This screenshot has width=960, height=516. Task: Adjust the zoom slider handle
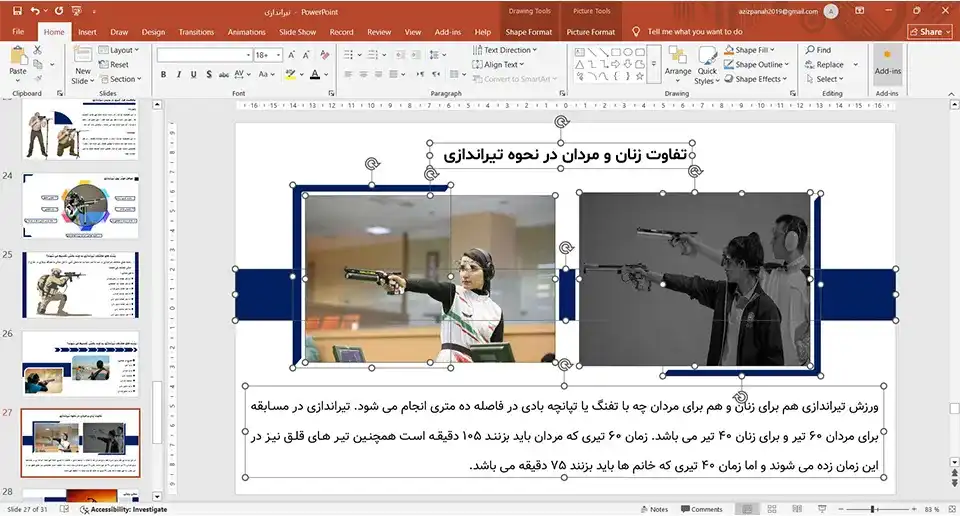pos(873,509)
